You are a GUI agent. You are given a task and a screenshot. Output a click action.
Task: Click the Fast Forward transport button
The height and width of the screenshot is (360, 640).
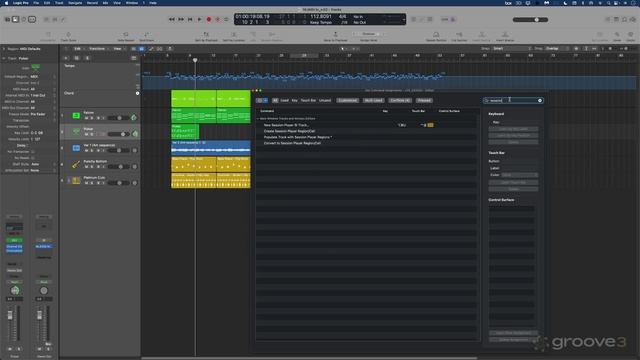pyautogui.click(x=181, y=19)
